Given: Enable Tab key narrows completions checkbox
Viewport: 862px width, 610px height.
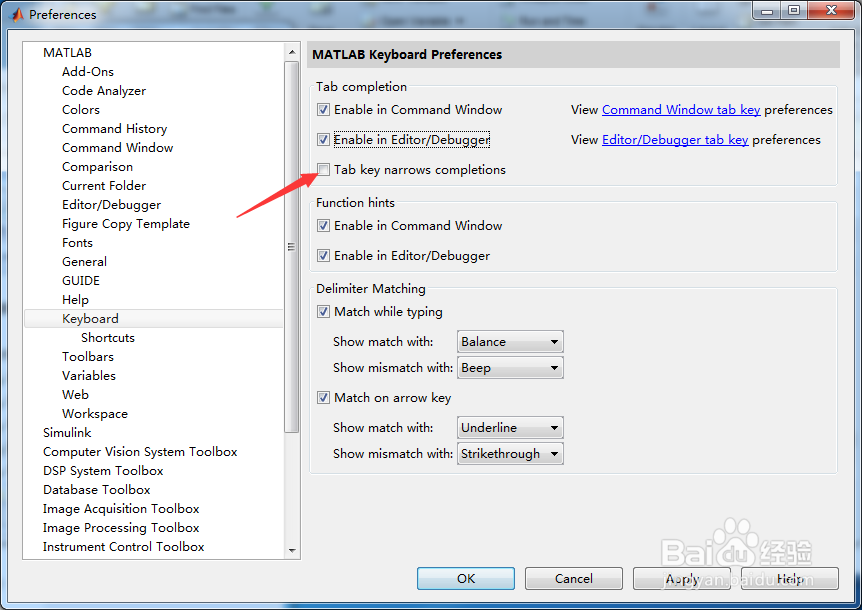Looking at the screenshot, I should pos(323,170).
